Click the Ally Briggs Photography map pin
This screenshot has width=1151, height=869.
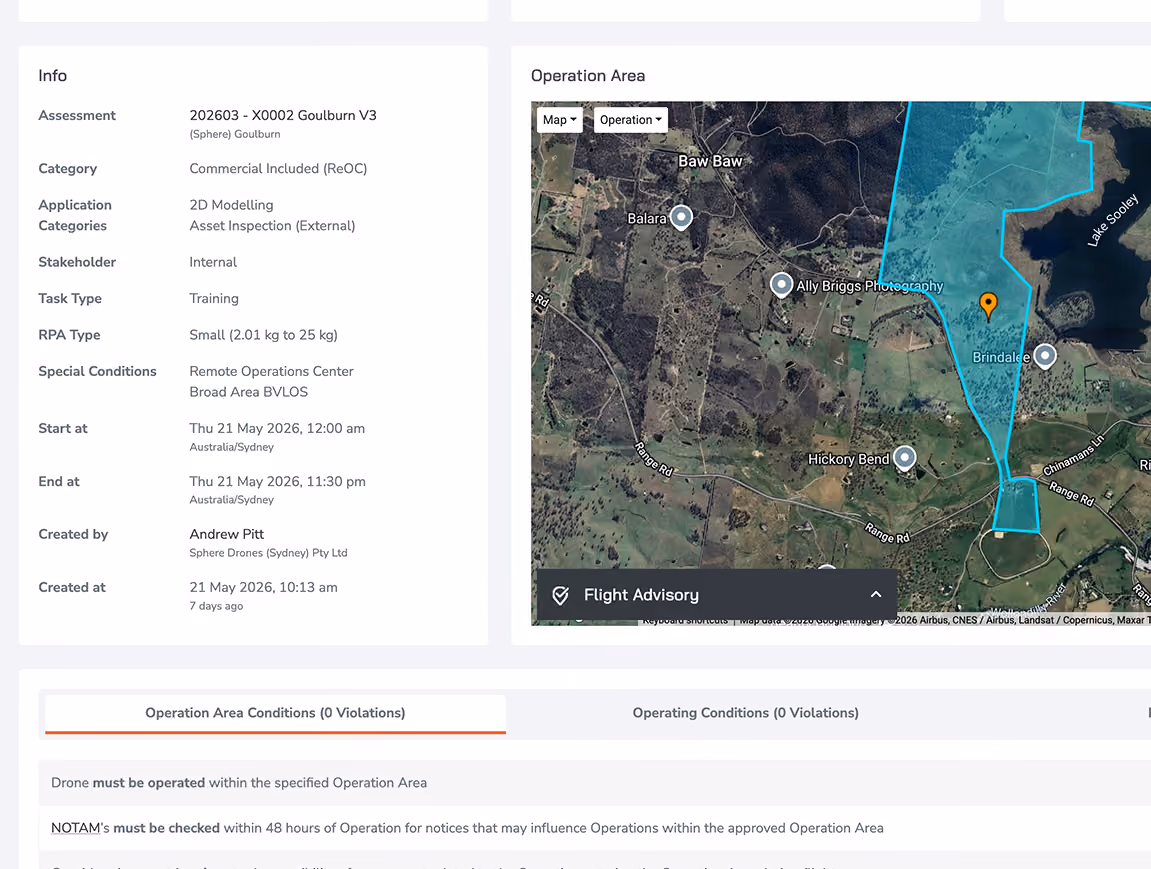click(781, 284)
